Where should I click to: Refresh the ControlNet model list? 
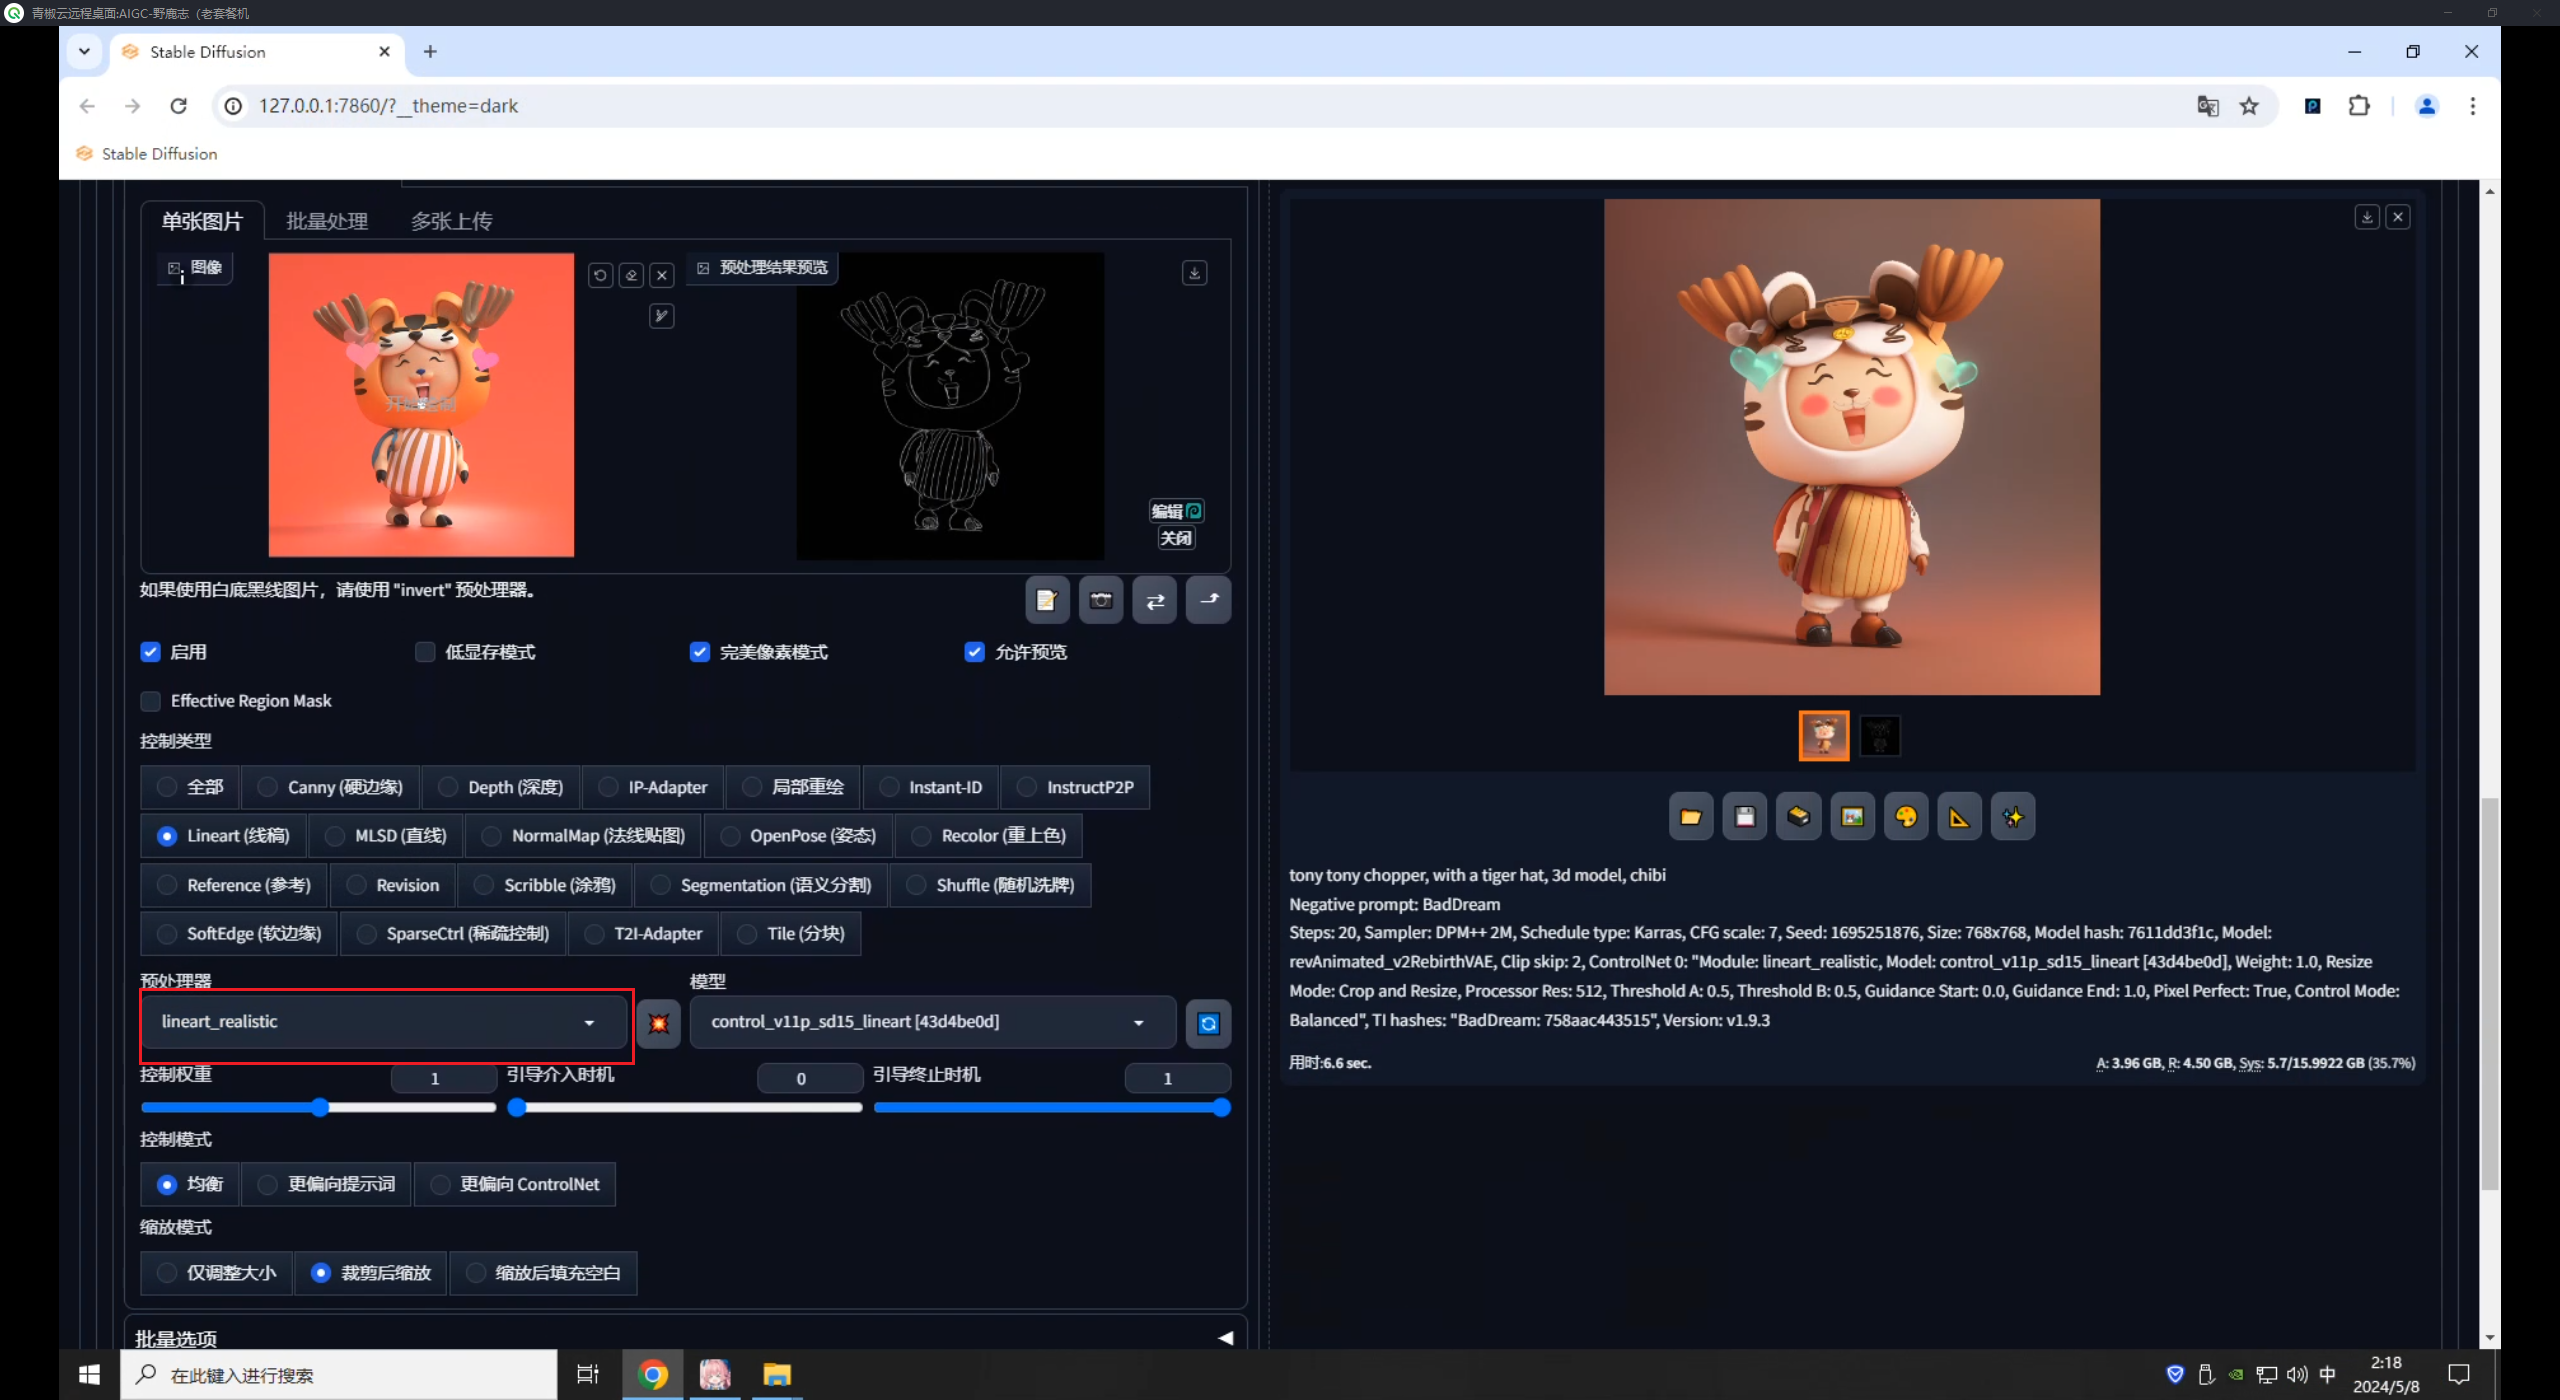[1208, 1023]
